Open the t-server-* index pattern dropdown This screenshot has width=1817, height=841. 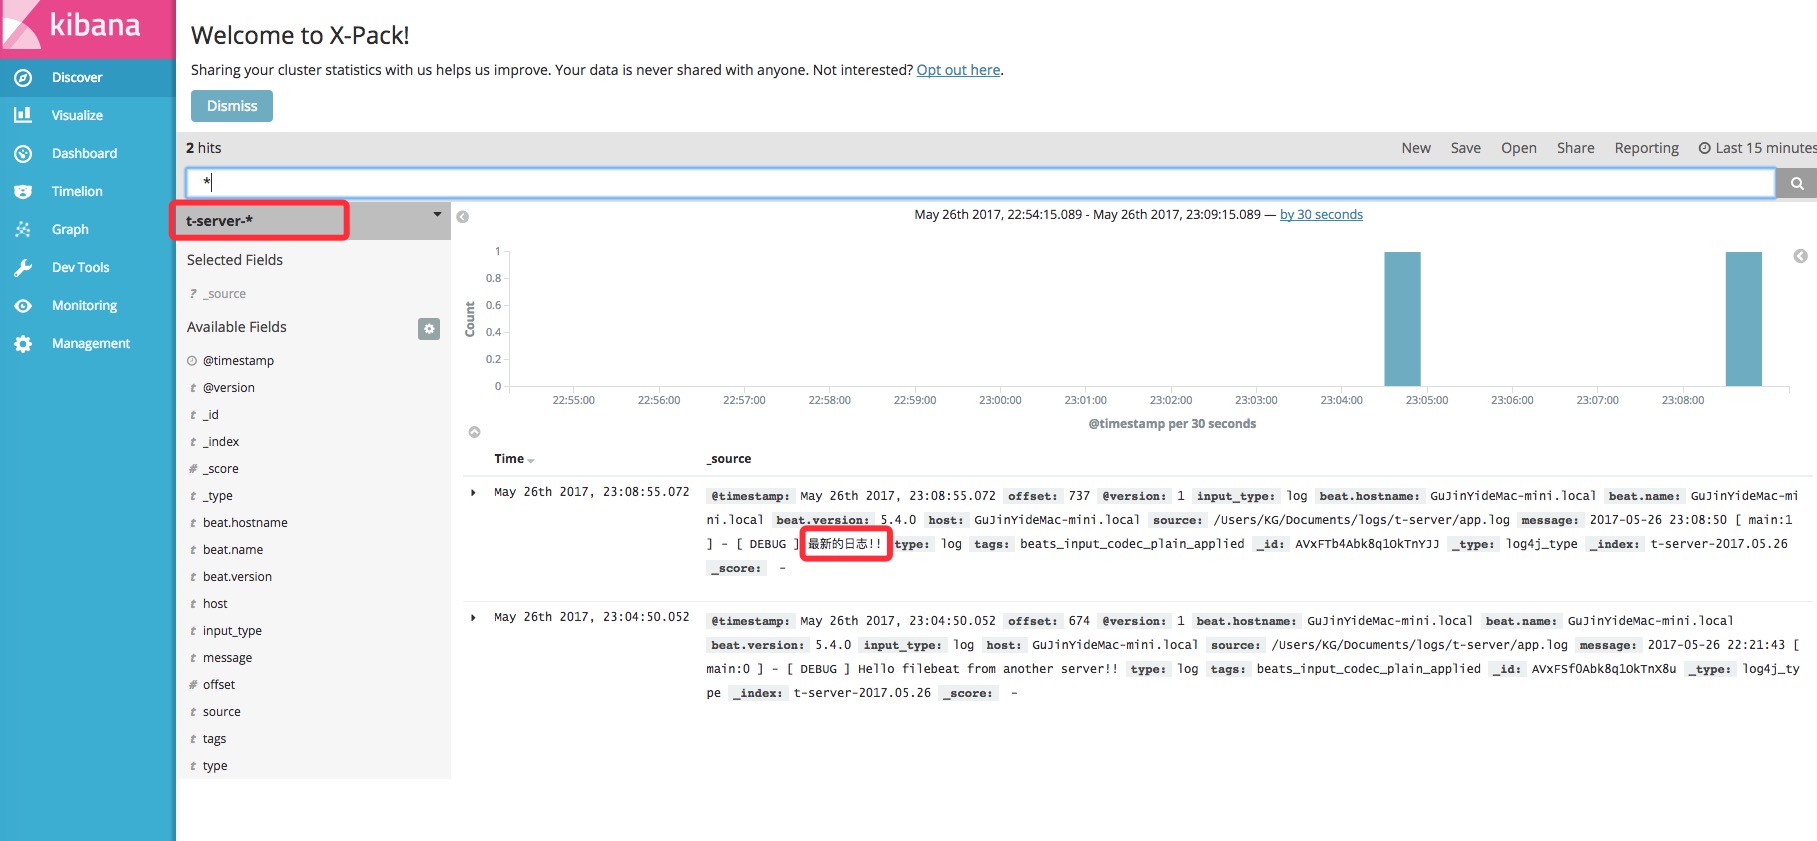coord(437,215)
